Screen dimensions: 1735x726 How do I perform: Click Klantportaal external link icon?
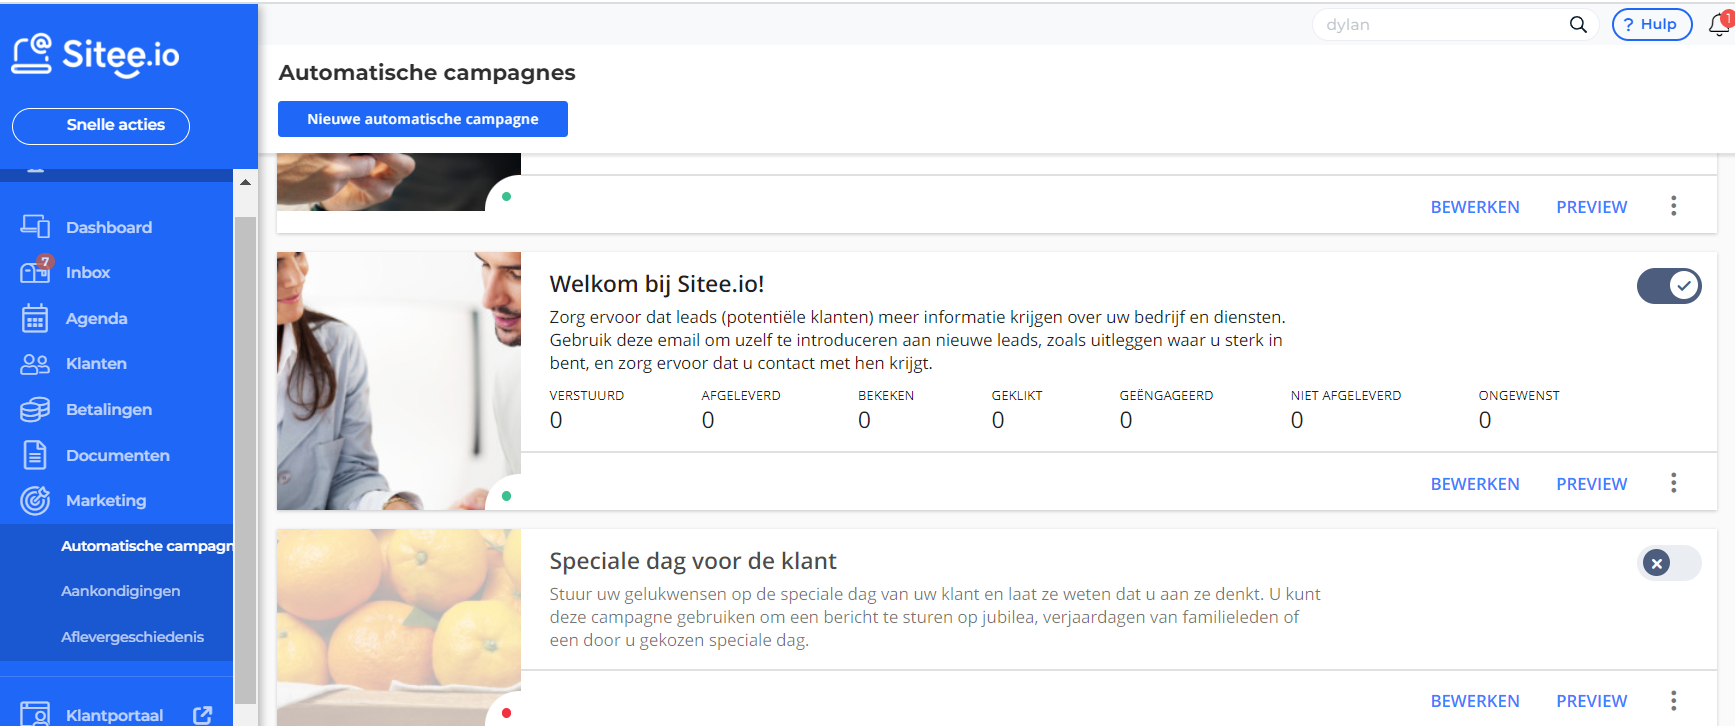[203, 715]
